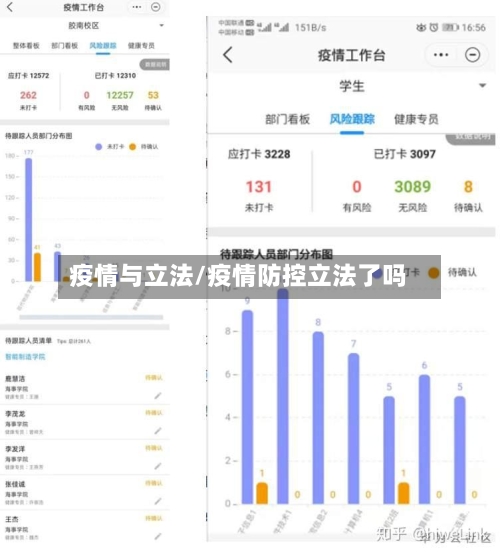Viewport: 500px width, 555px height.
Task: Tap the battery indicator in status bar
Action: (450, 27)
